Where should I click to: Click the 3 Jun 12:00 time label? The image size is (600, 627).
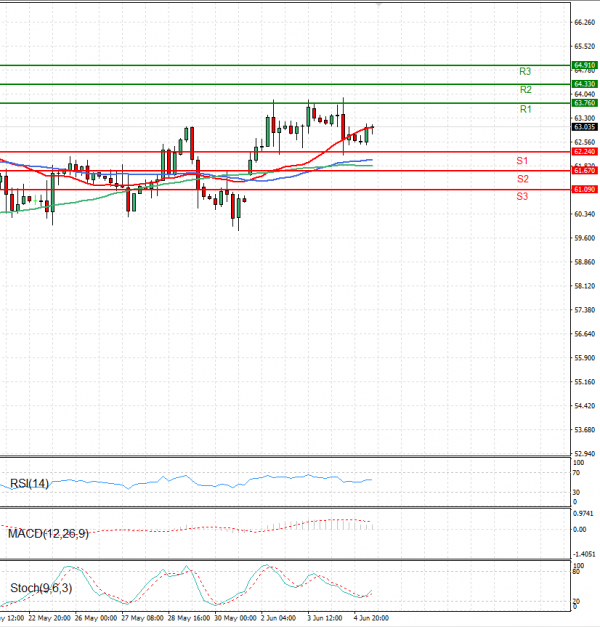point(324,618)
